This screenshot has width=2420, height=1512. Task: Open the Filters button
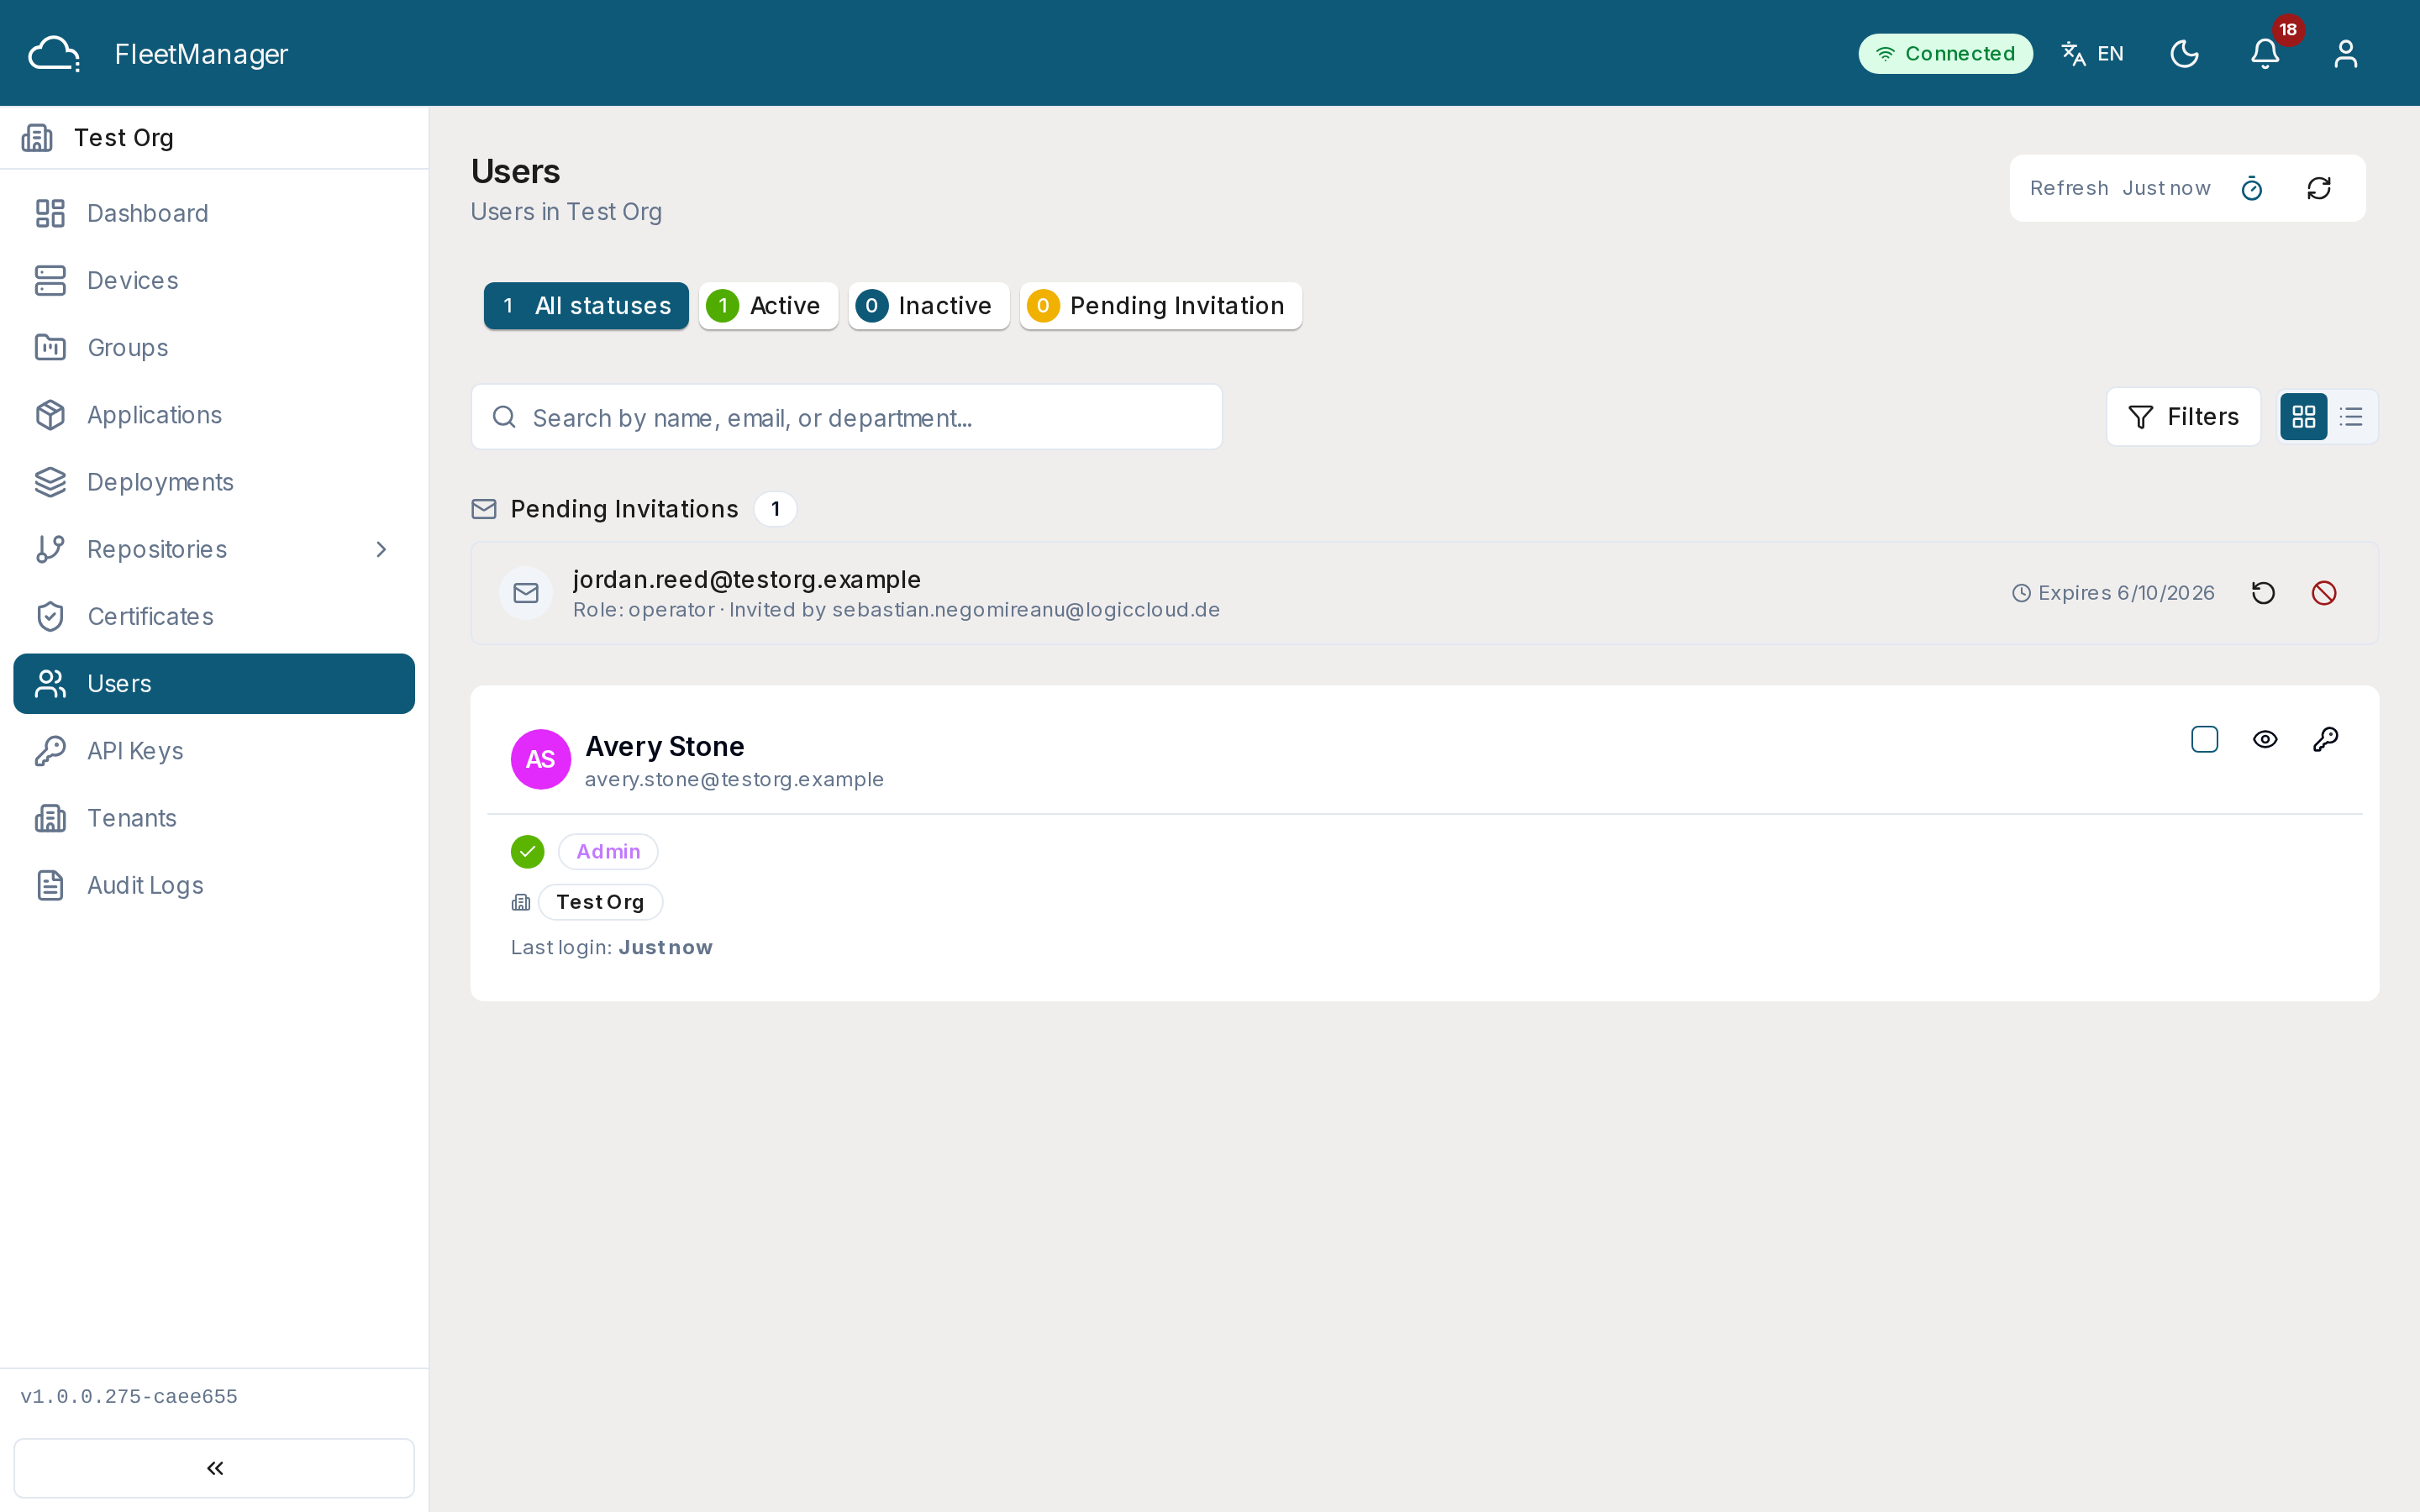point(2183,417)
